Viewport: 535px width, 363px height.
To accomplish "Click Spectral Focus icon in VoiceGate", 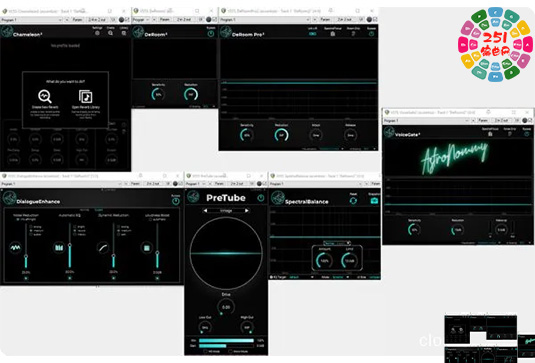I will click(490, 134).
